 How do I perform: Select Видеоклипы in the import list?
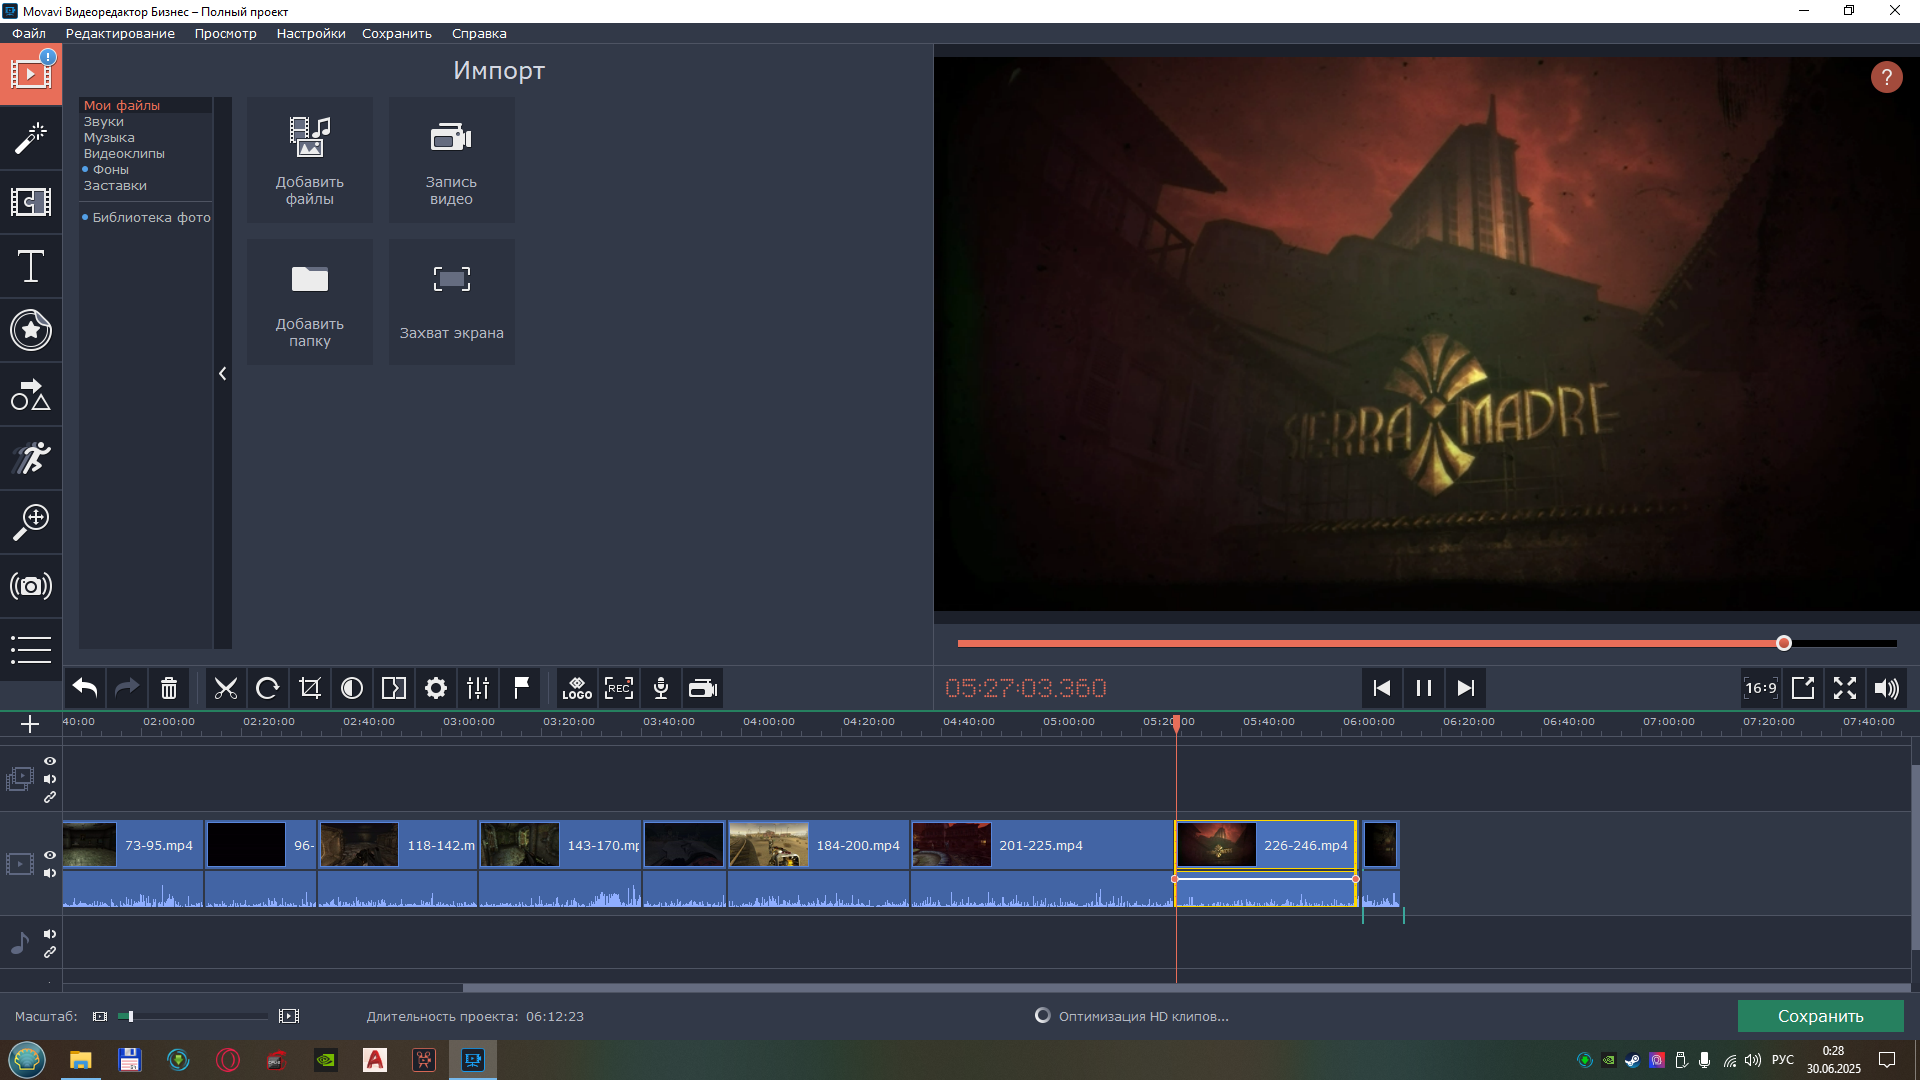pyautogui.click(x=124, y=154)
